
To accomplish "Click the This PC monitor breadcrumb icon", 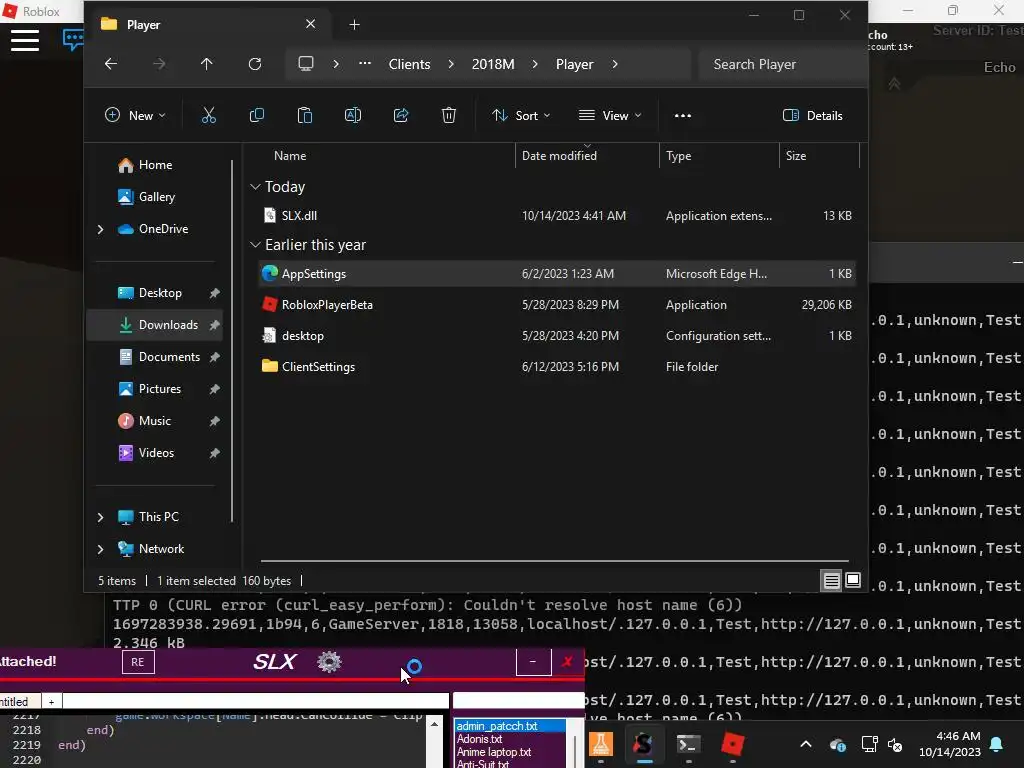I will 306,64.
